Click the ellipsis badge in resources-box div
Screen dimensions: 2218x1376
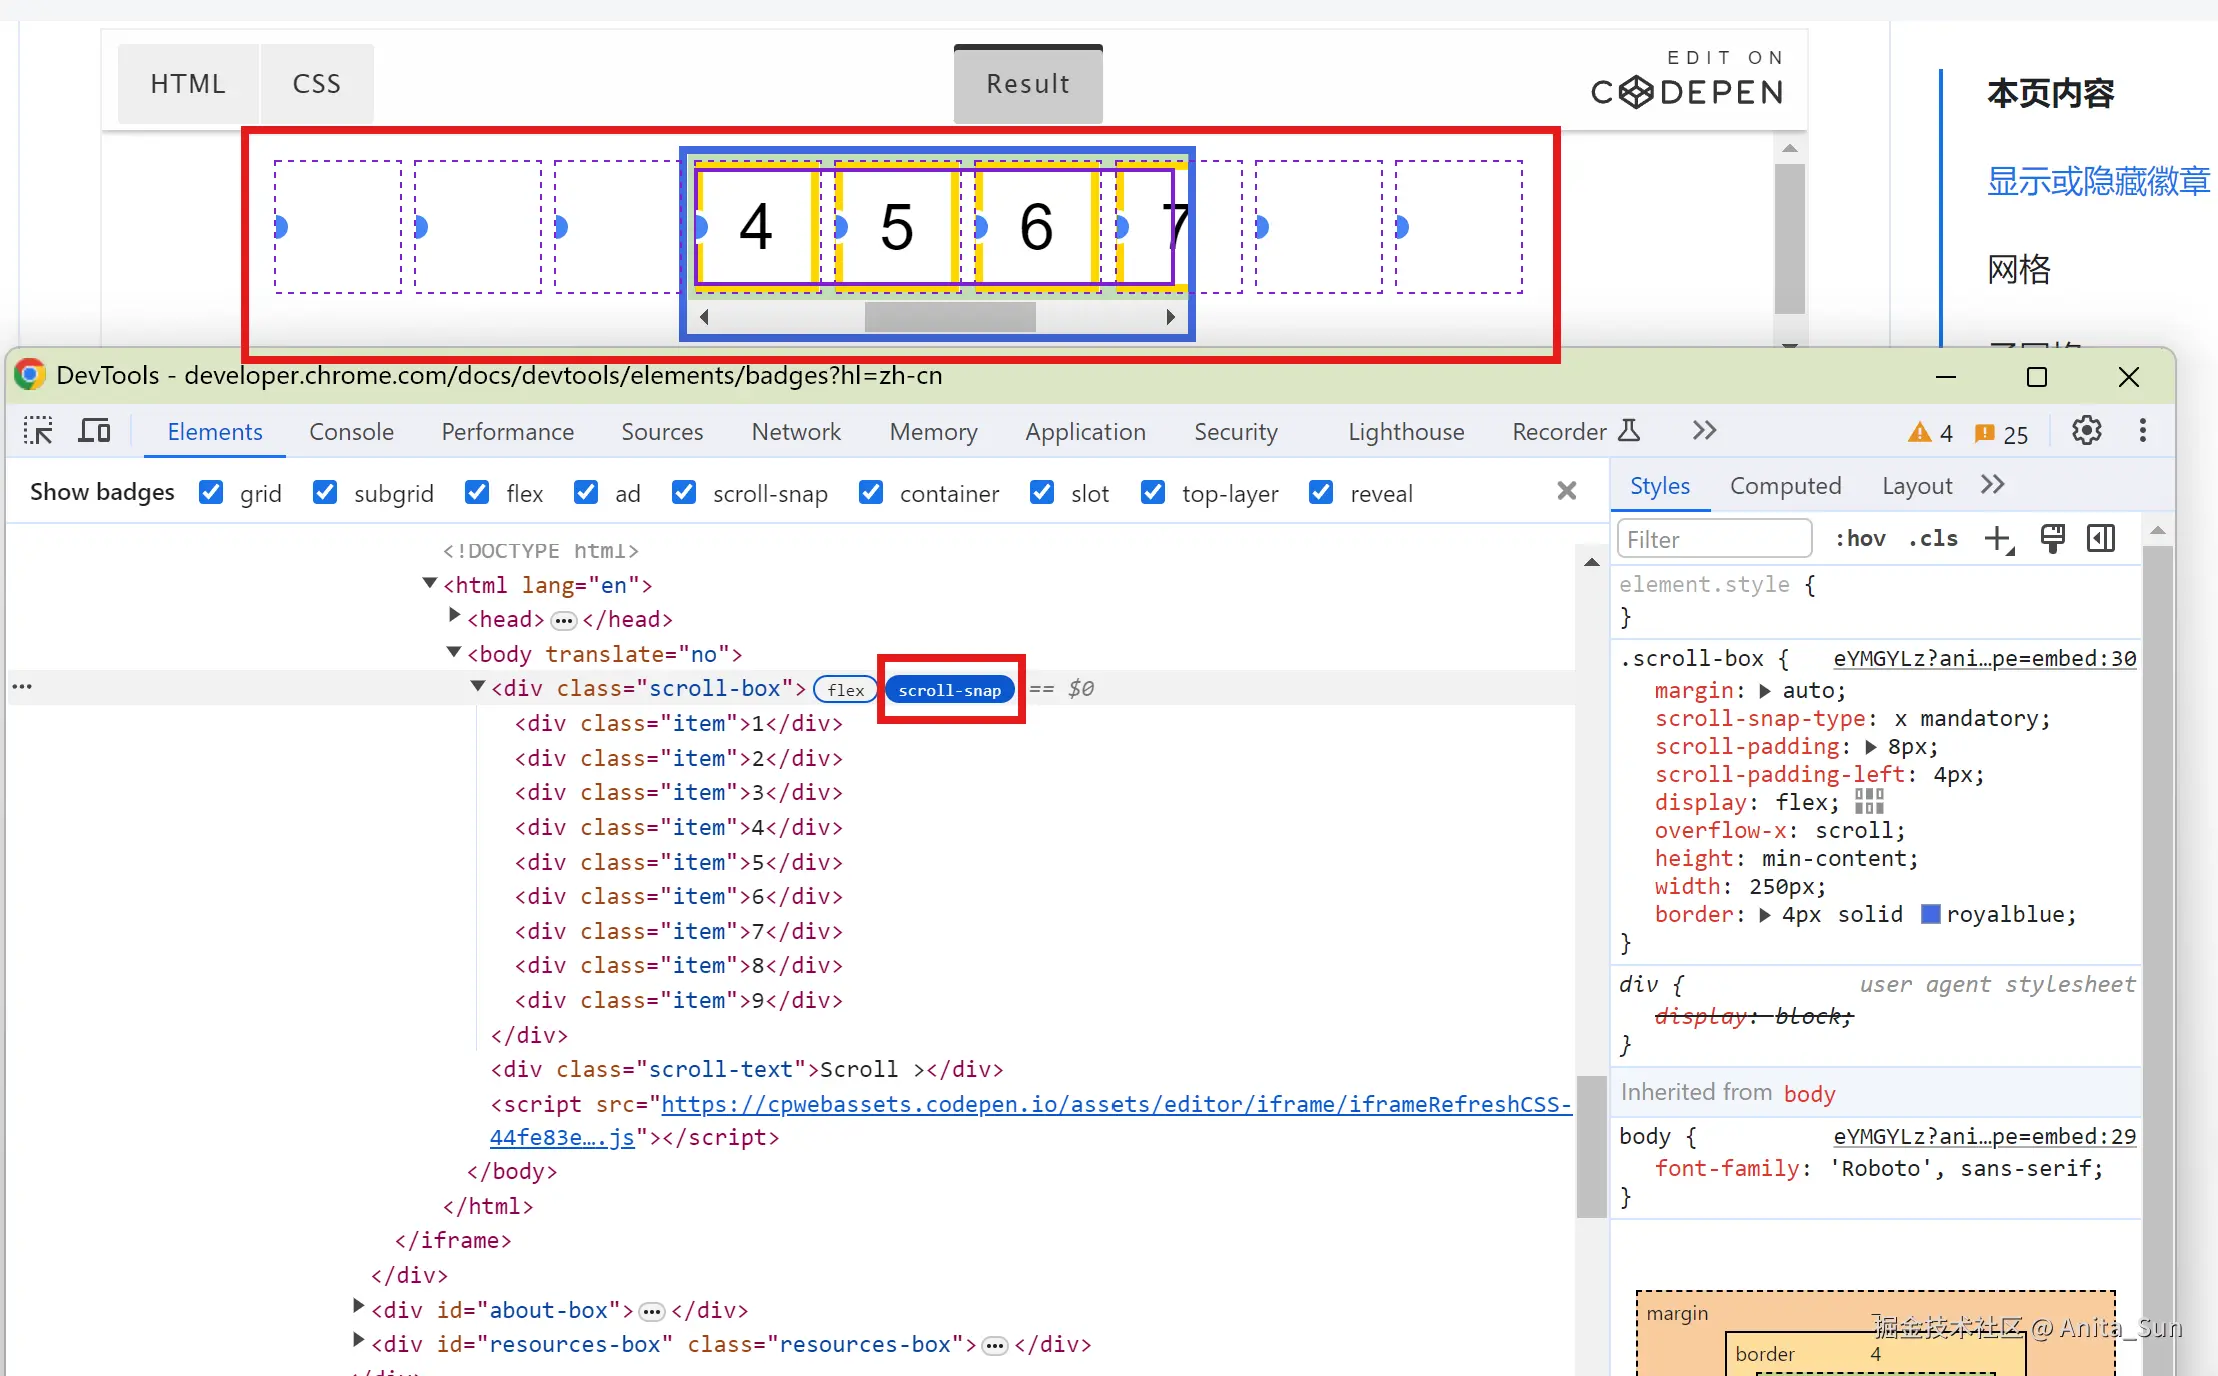click(x=995, y=1346)
